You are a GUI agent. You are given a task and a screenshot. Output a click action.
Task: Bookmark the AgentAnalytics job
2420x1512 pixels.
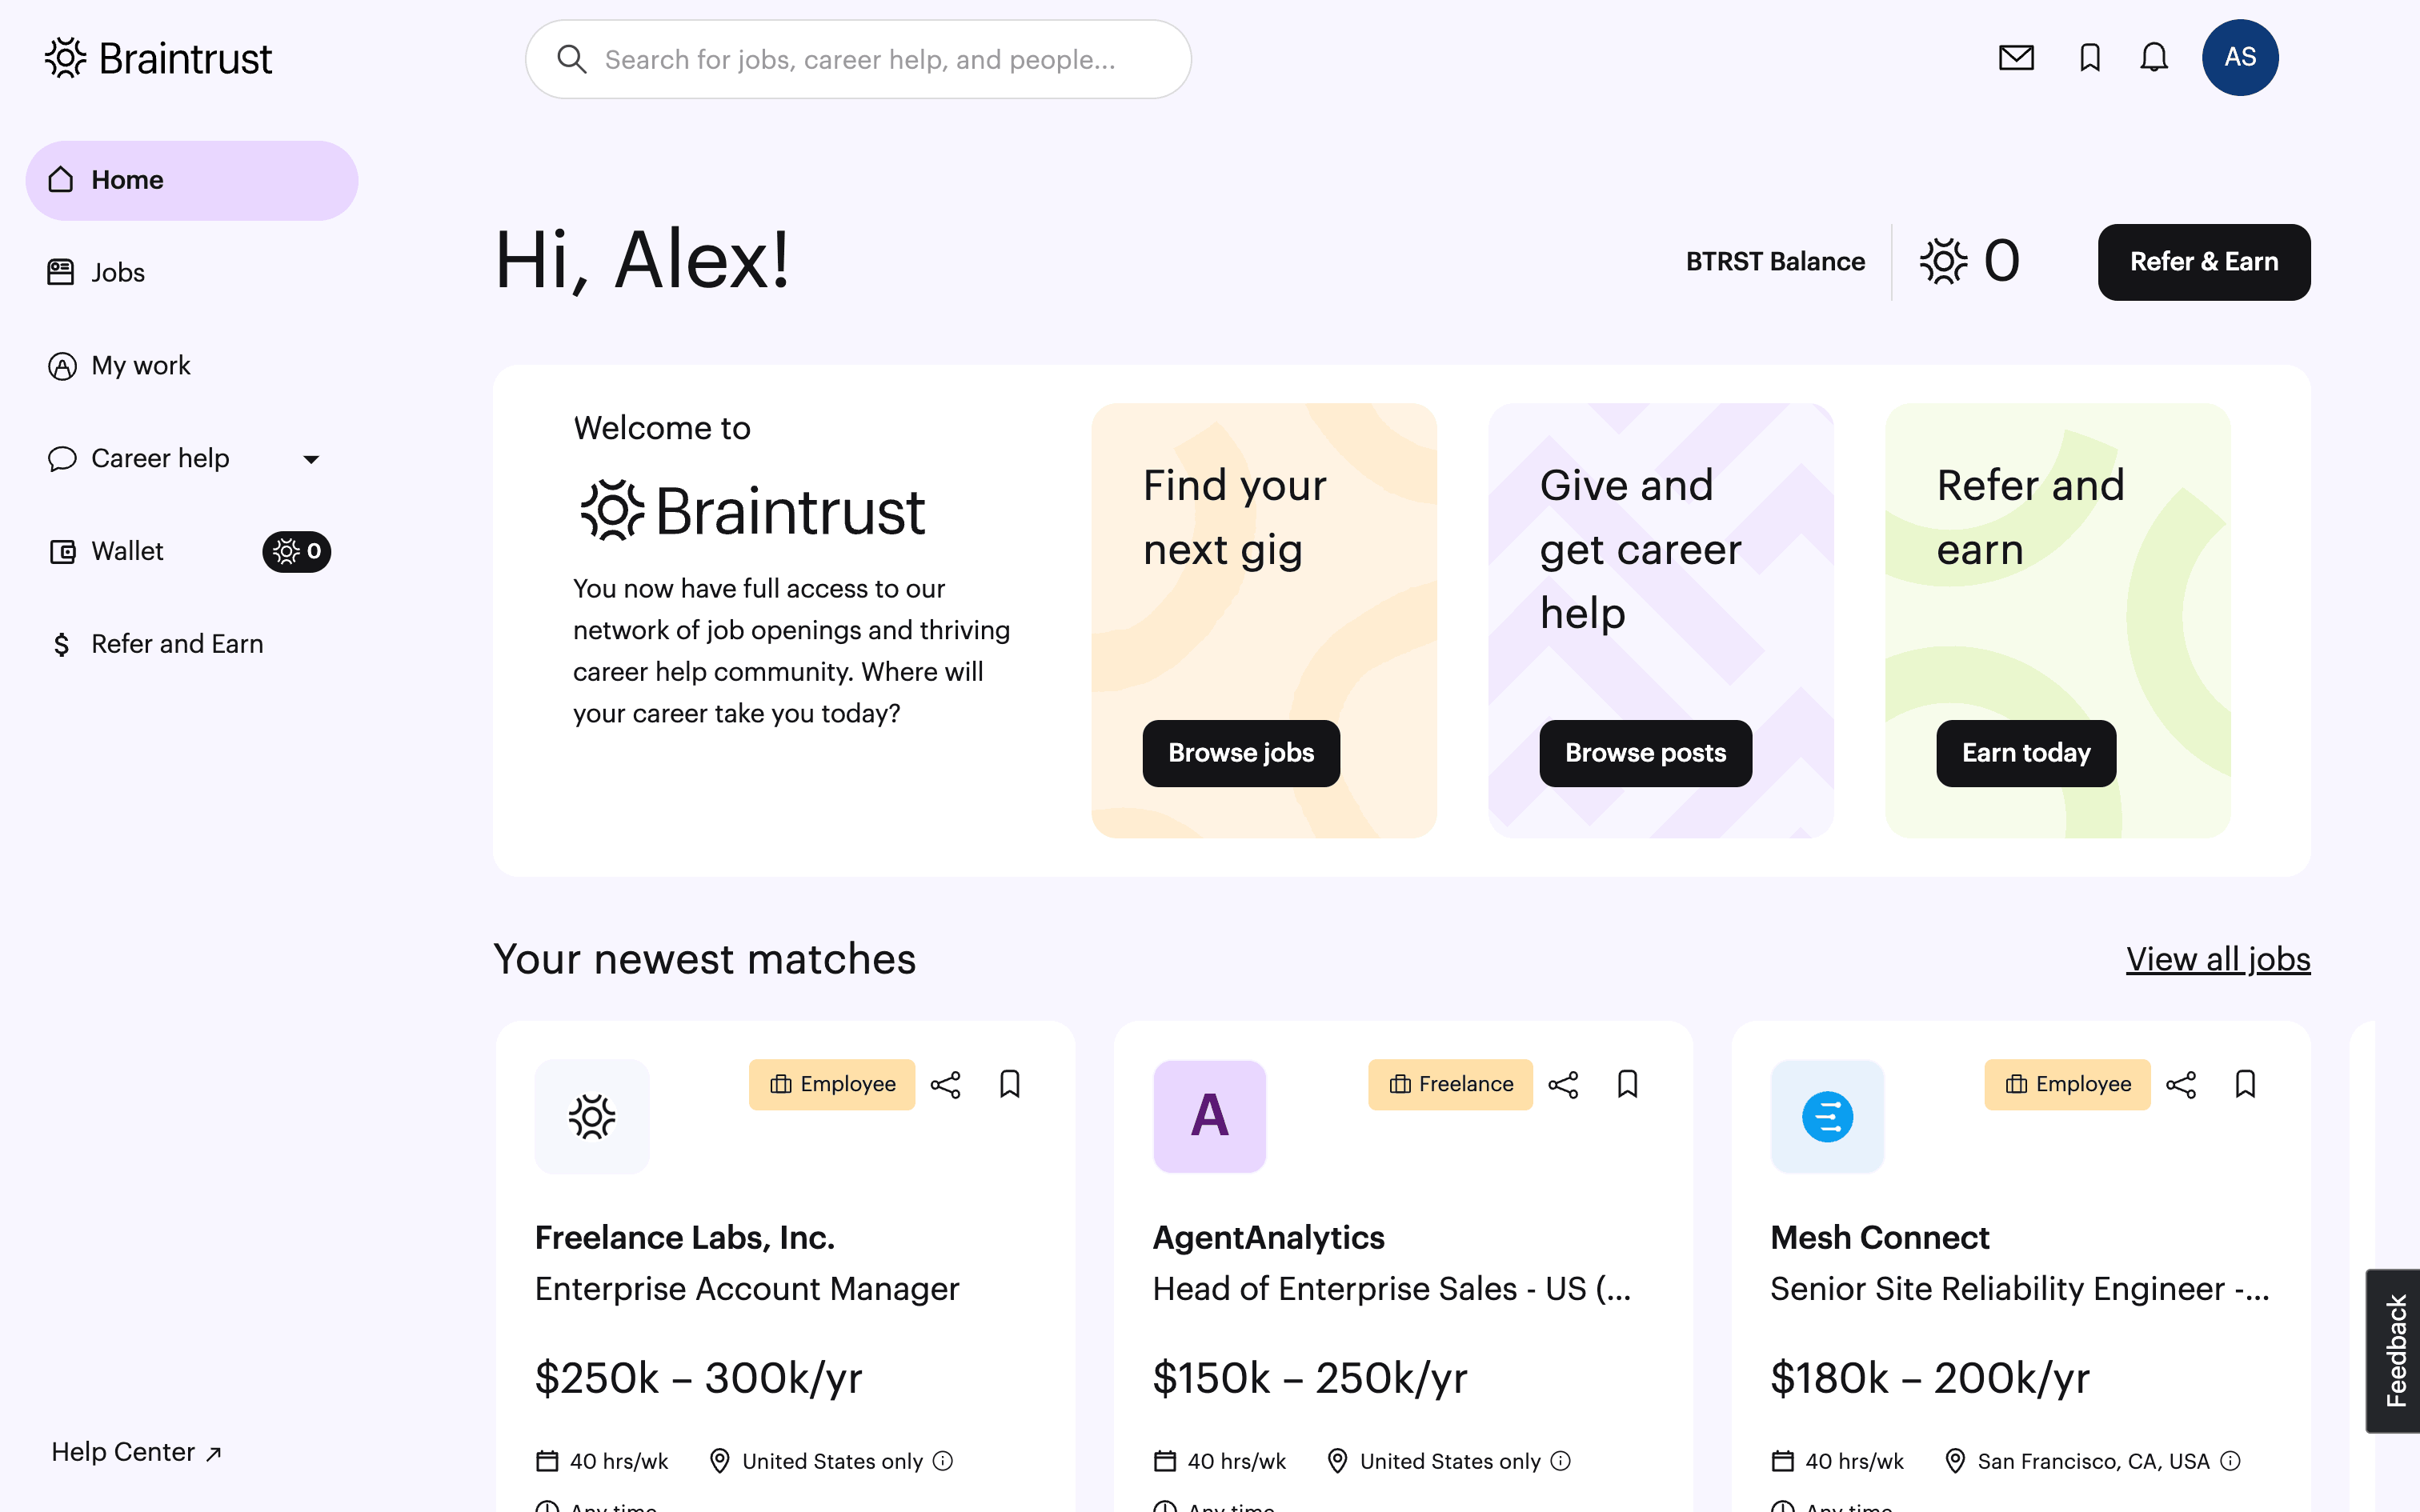click(x=1627, y=1084)
